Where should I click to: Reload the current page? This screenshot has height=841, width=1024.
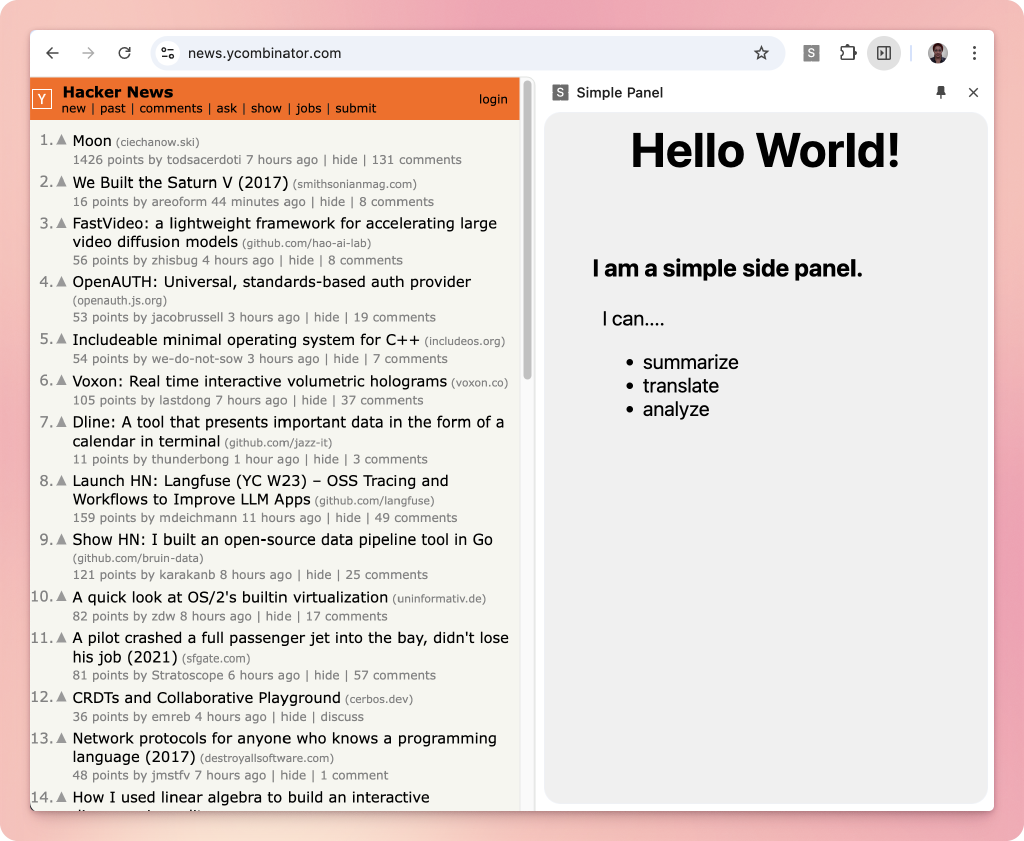(124, 53)
